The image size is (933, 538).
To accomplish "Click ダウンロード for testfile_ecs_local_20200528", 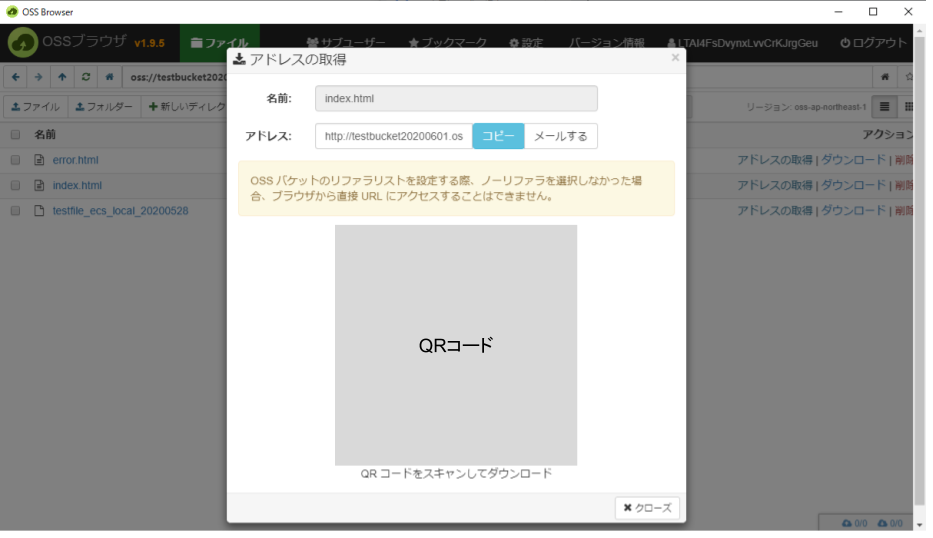I will (x=853, y=211).
